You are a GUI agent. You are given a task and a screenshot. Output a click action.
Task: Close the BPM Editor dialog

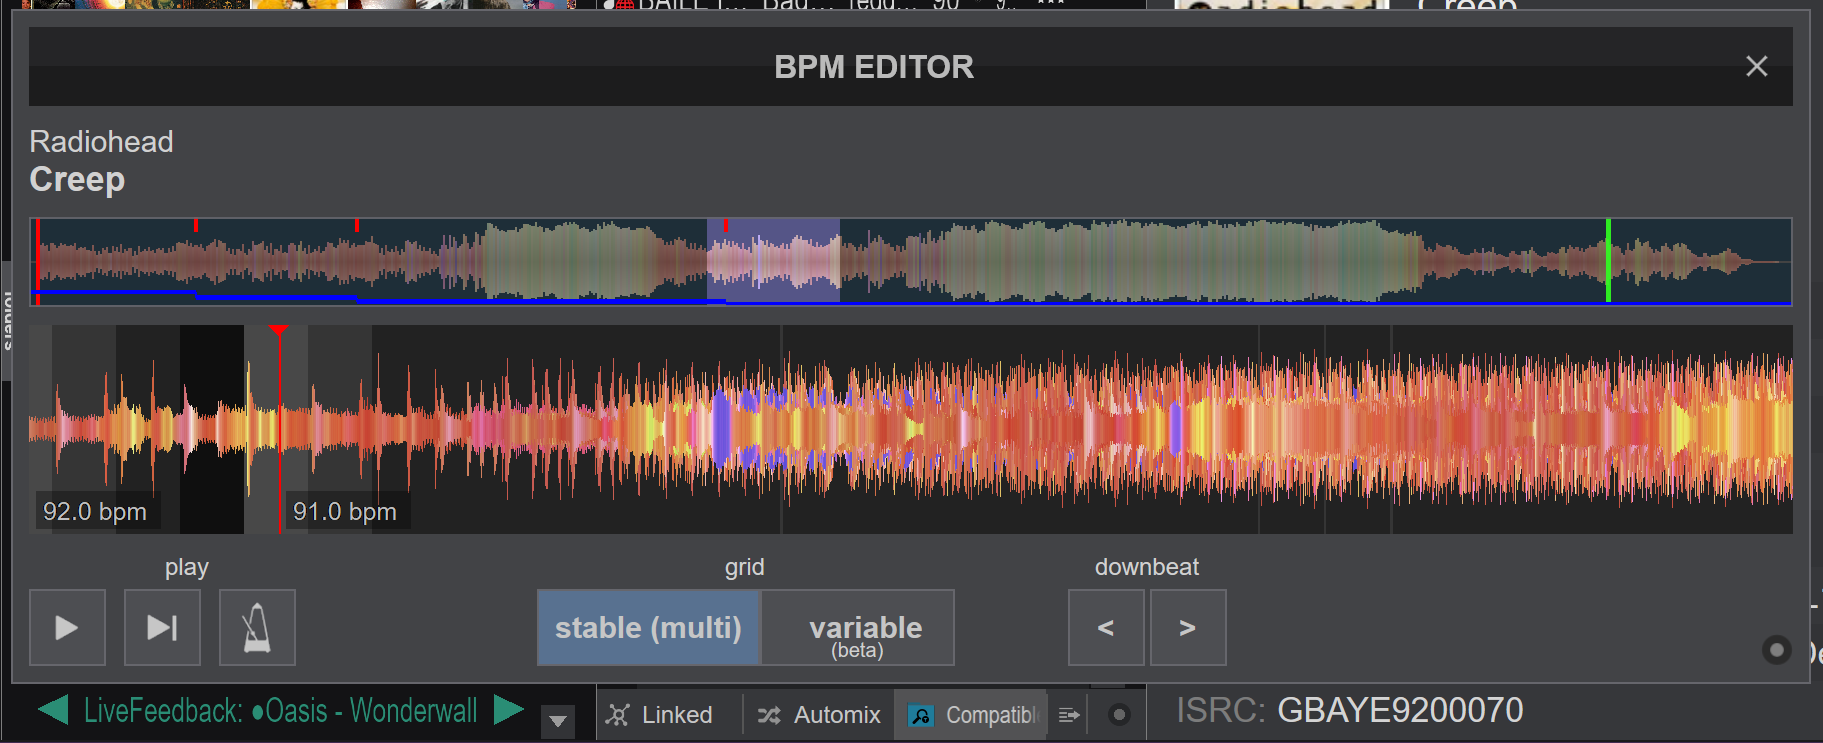click(x=1756, y=67)
